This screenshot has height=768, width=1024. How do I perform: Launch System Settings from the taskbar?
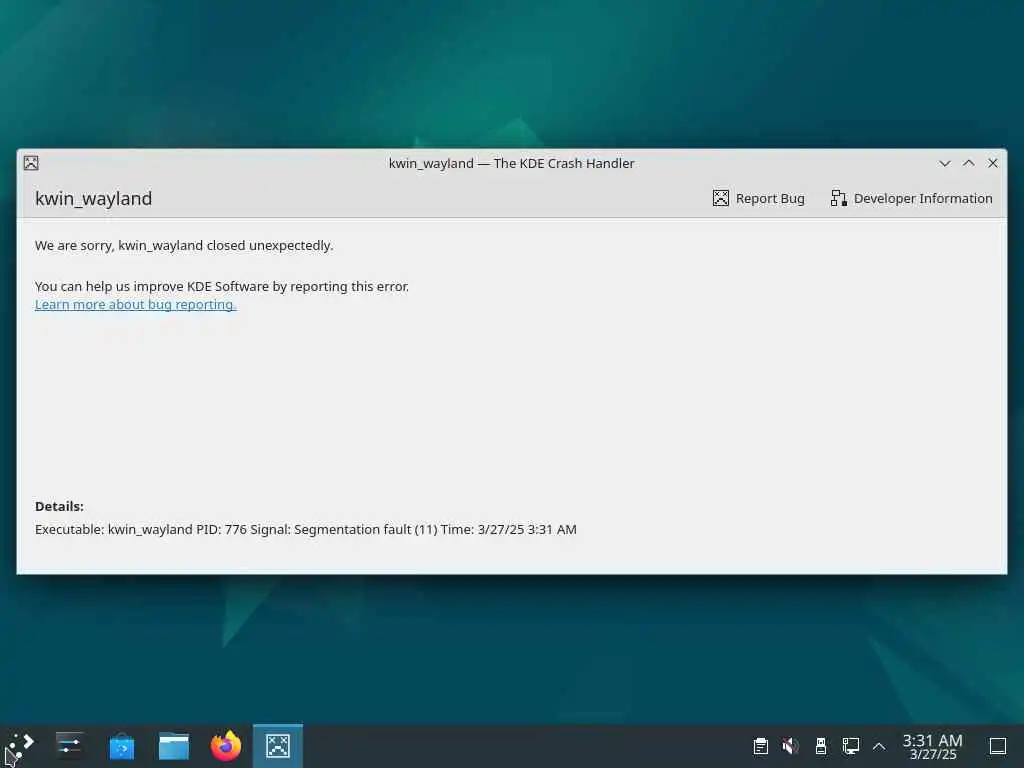[69, 746]
